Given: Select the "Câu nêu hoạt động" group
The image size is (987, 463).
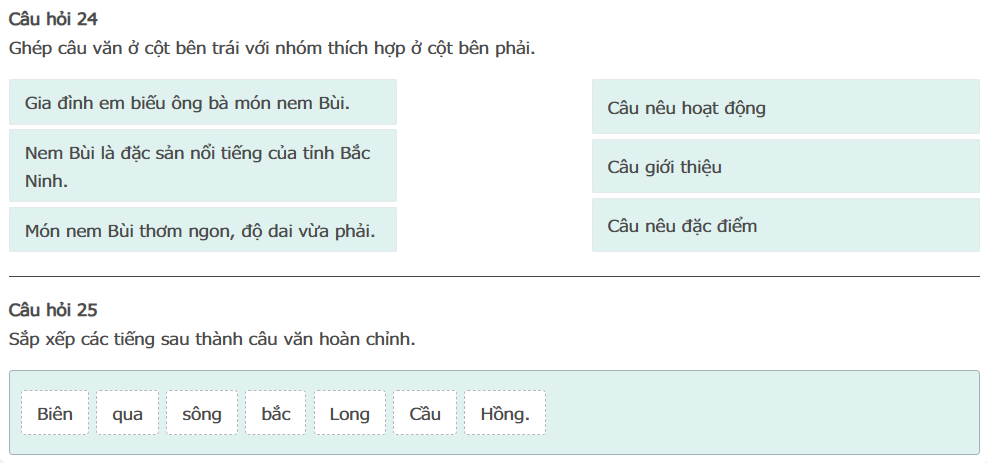Looking at the screenshot, I should [x=785, y=107].
